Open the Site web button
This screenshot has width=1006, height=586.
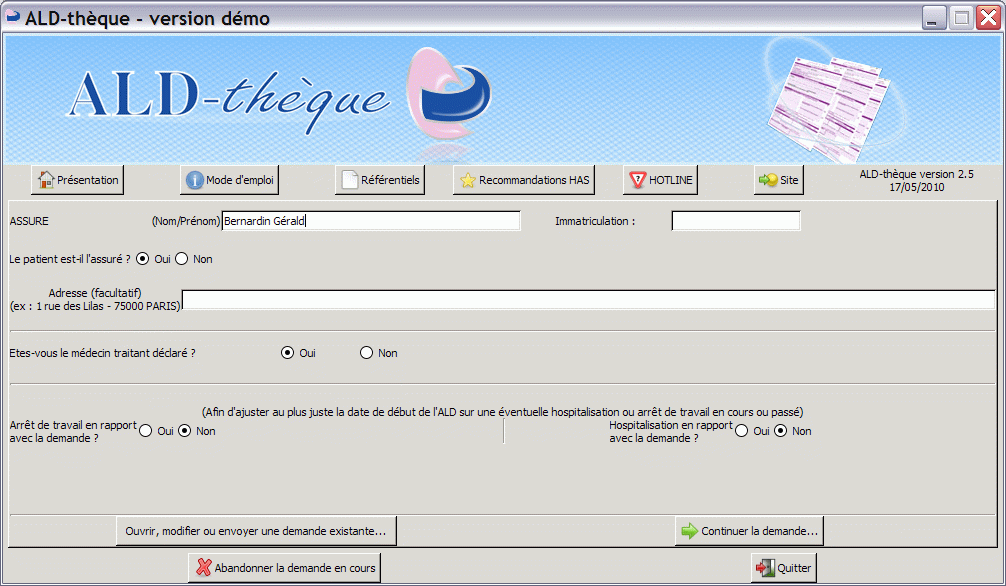click(x=779, y=180)
